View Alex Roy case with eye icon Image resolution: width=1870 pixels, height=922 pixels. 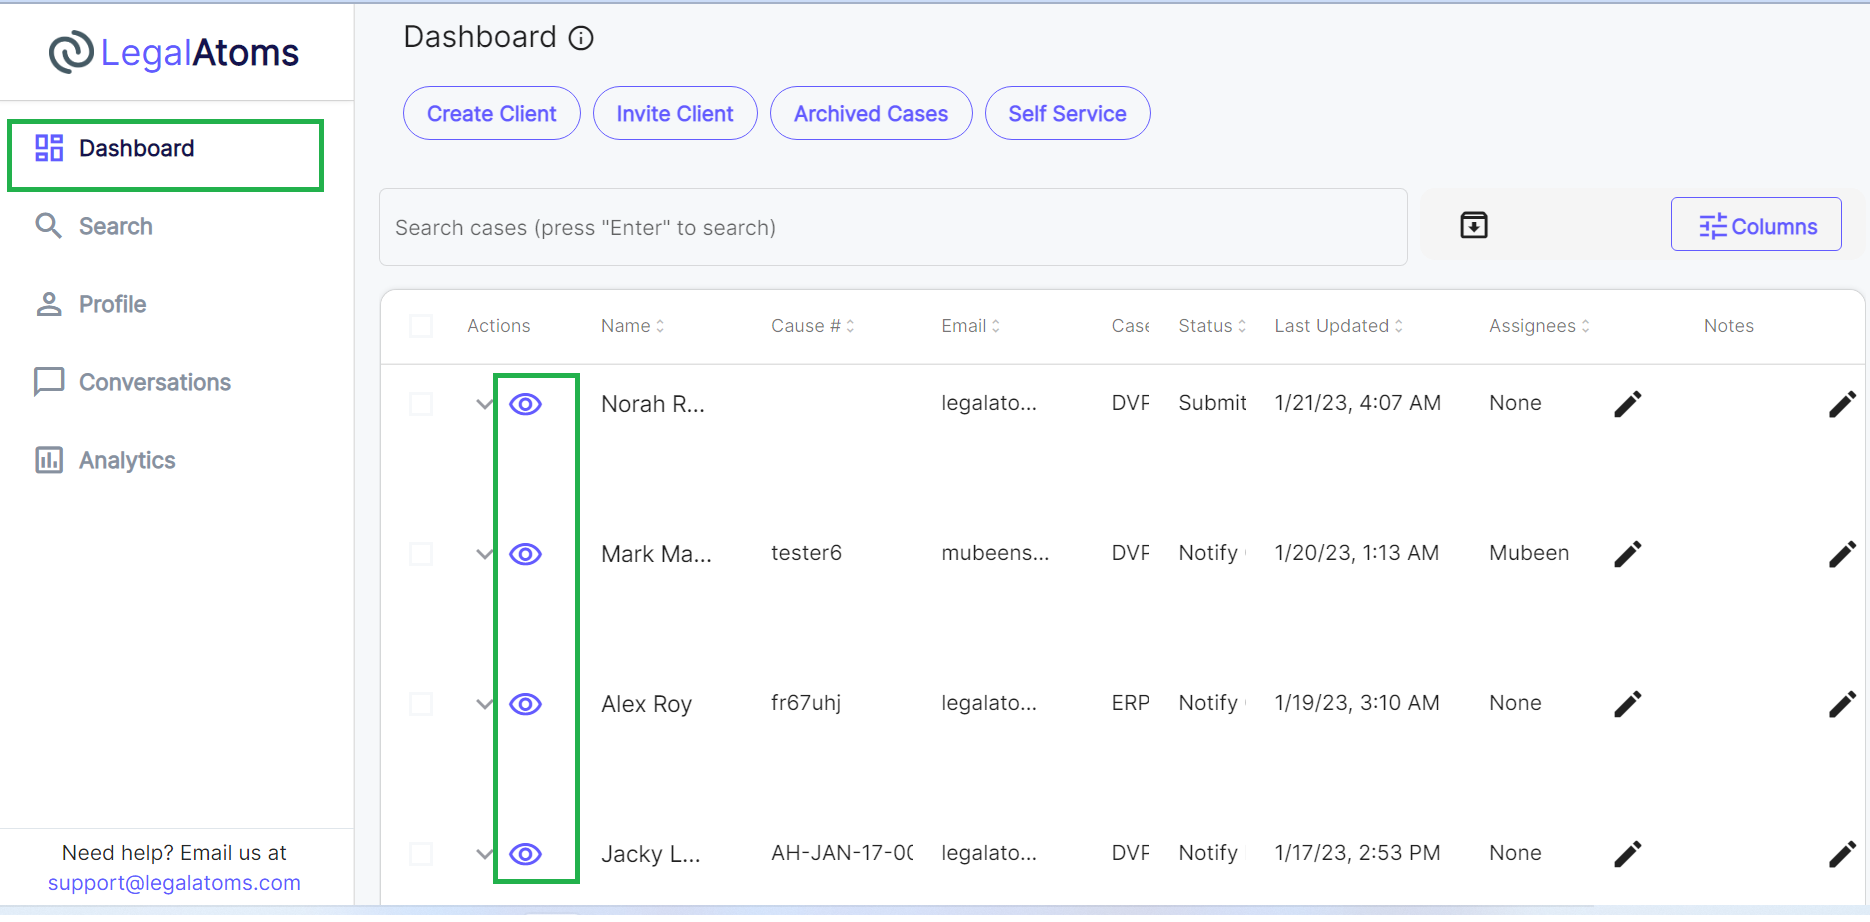coord(526,704)
